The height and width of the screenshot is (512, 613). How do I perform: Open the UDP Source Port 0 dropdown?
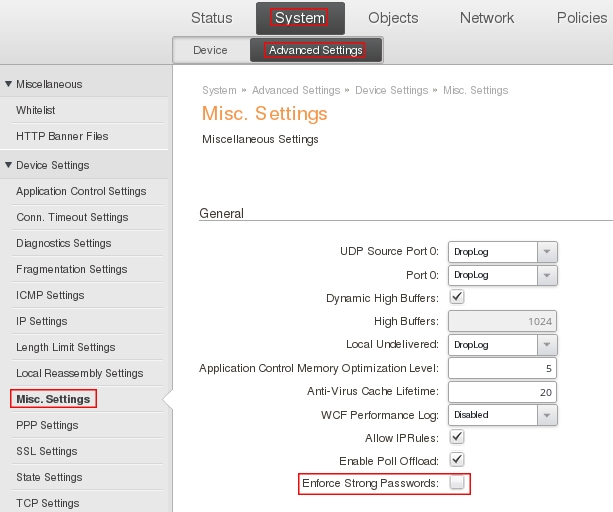pos(547,252)
